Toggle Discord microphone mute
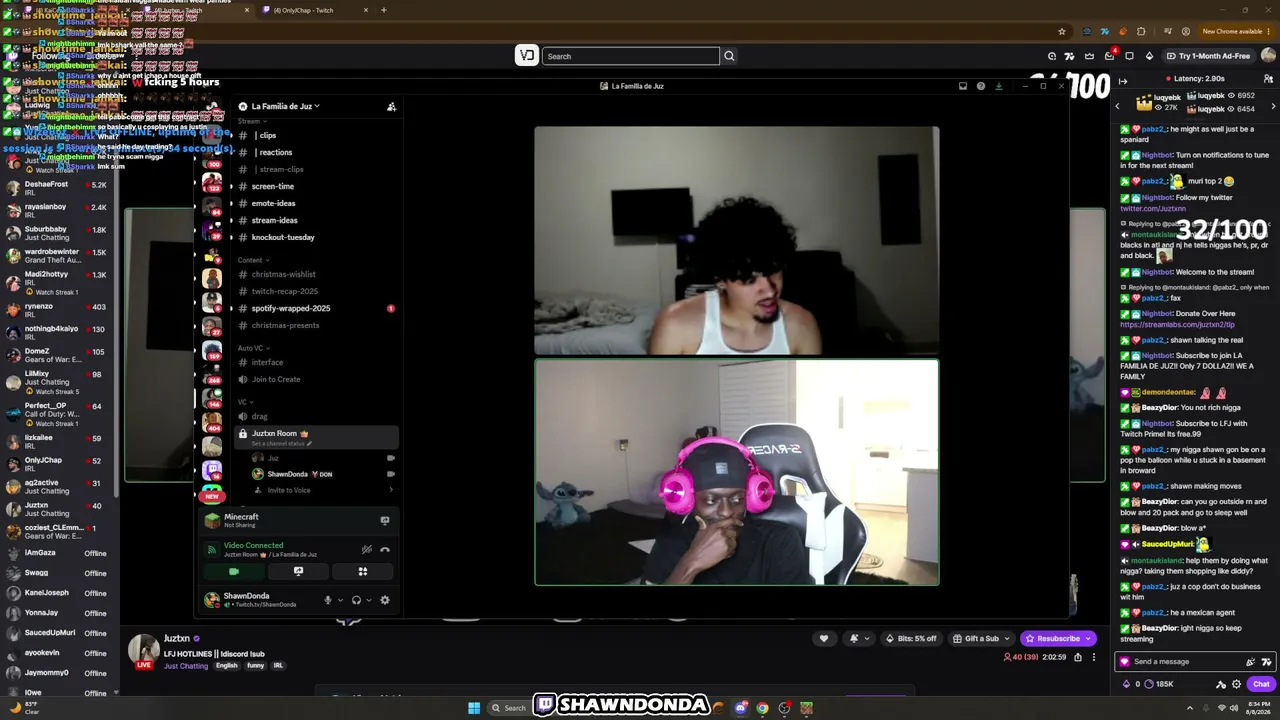Screen dimensions: 1280x720 tap(327, 600)
